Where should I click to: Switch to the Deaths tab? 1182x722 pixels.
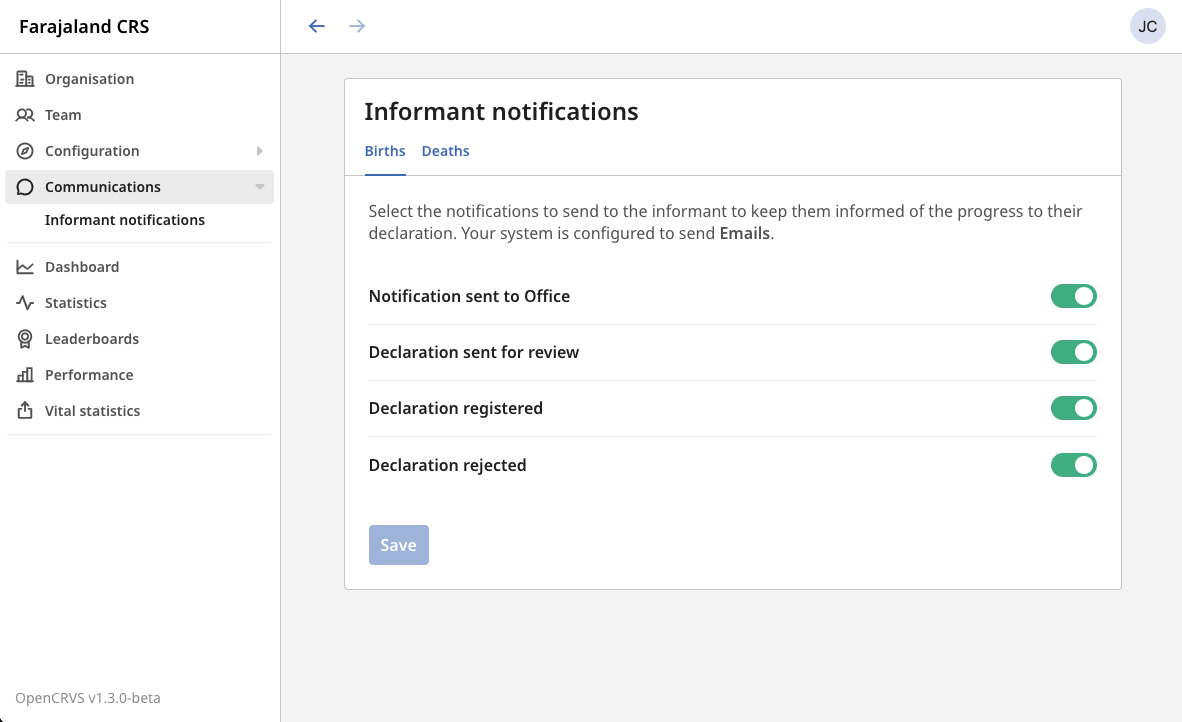tap(445, 151)
